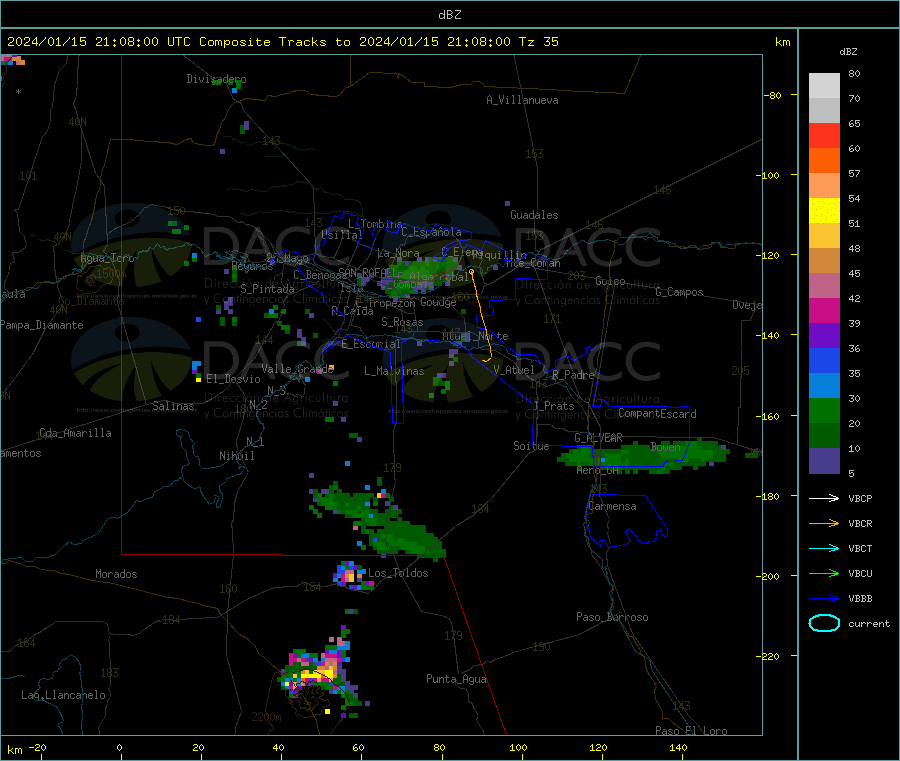Click the green echo band over Bowen

pos(644,456)
